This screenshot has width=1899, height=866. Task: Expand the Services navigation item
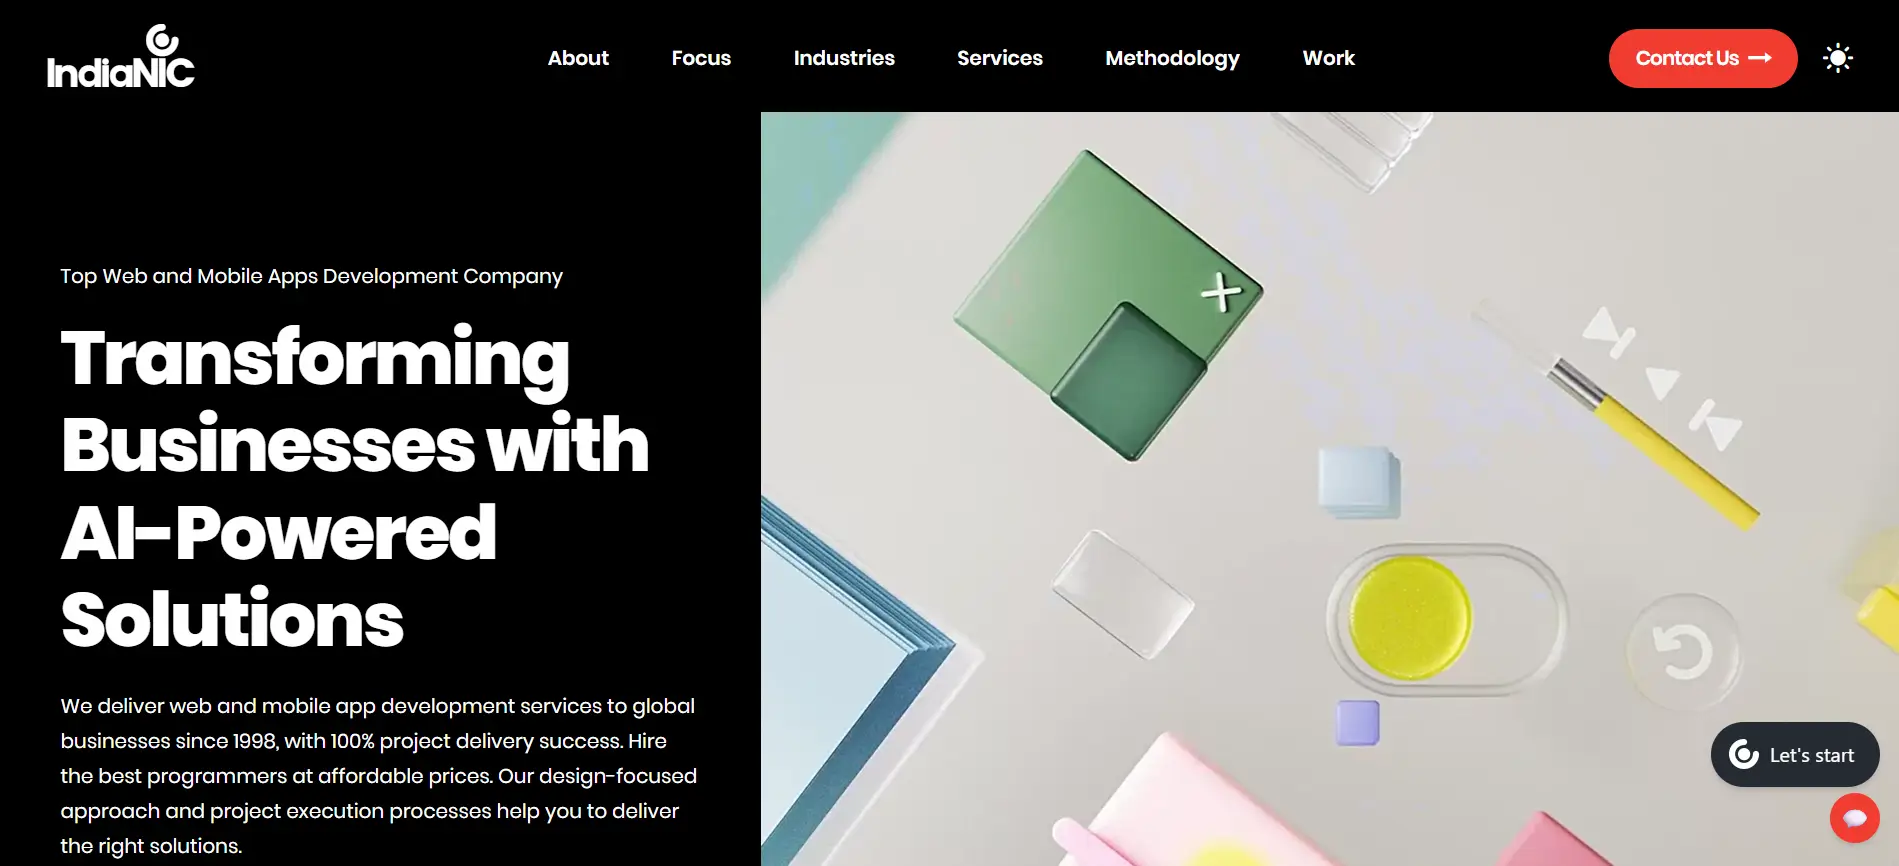pyautogui.click(x=1000, y=58)
